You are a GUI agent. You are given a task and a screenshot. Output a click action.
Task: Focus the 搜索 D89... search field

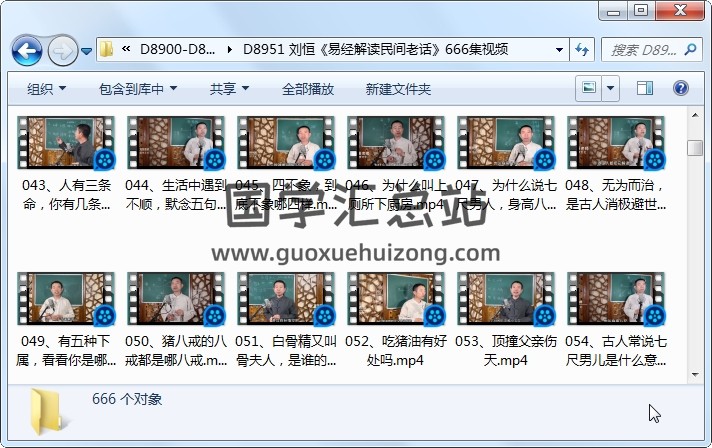[x=643, y=49]
